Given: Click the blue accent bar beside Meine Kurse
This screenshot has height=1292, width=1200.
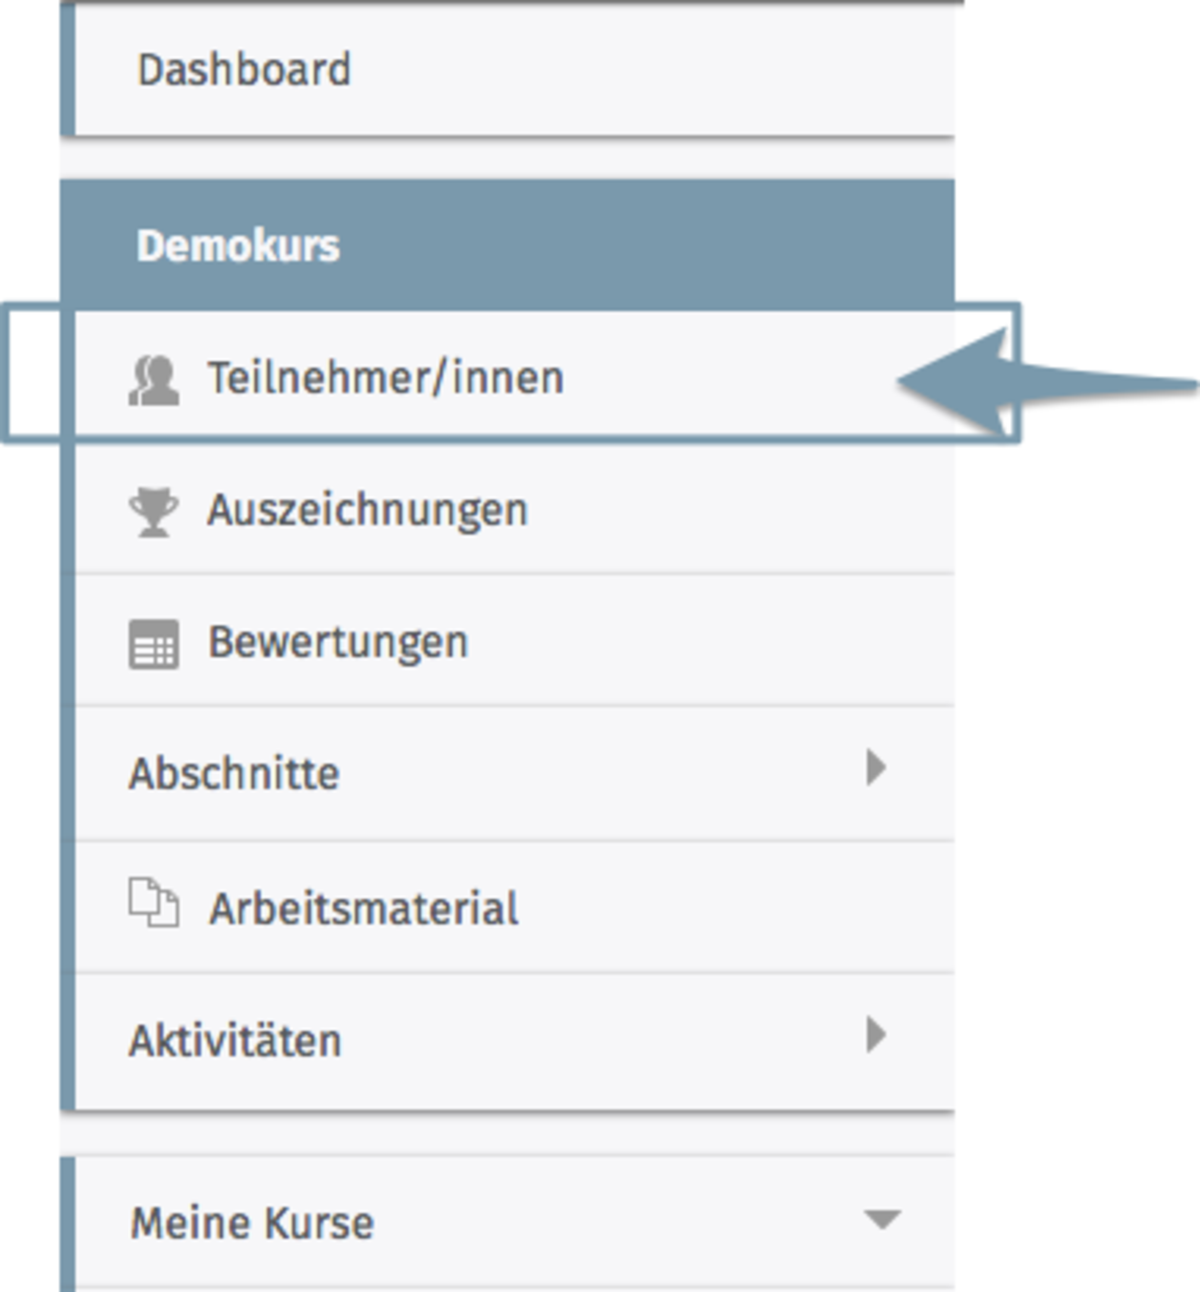Looking at the screenshot, I should click(x=67, y=1223).
